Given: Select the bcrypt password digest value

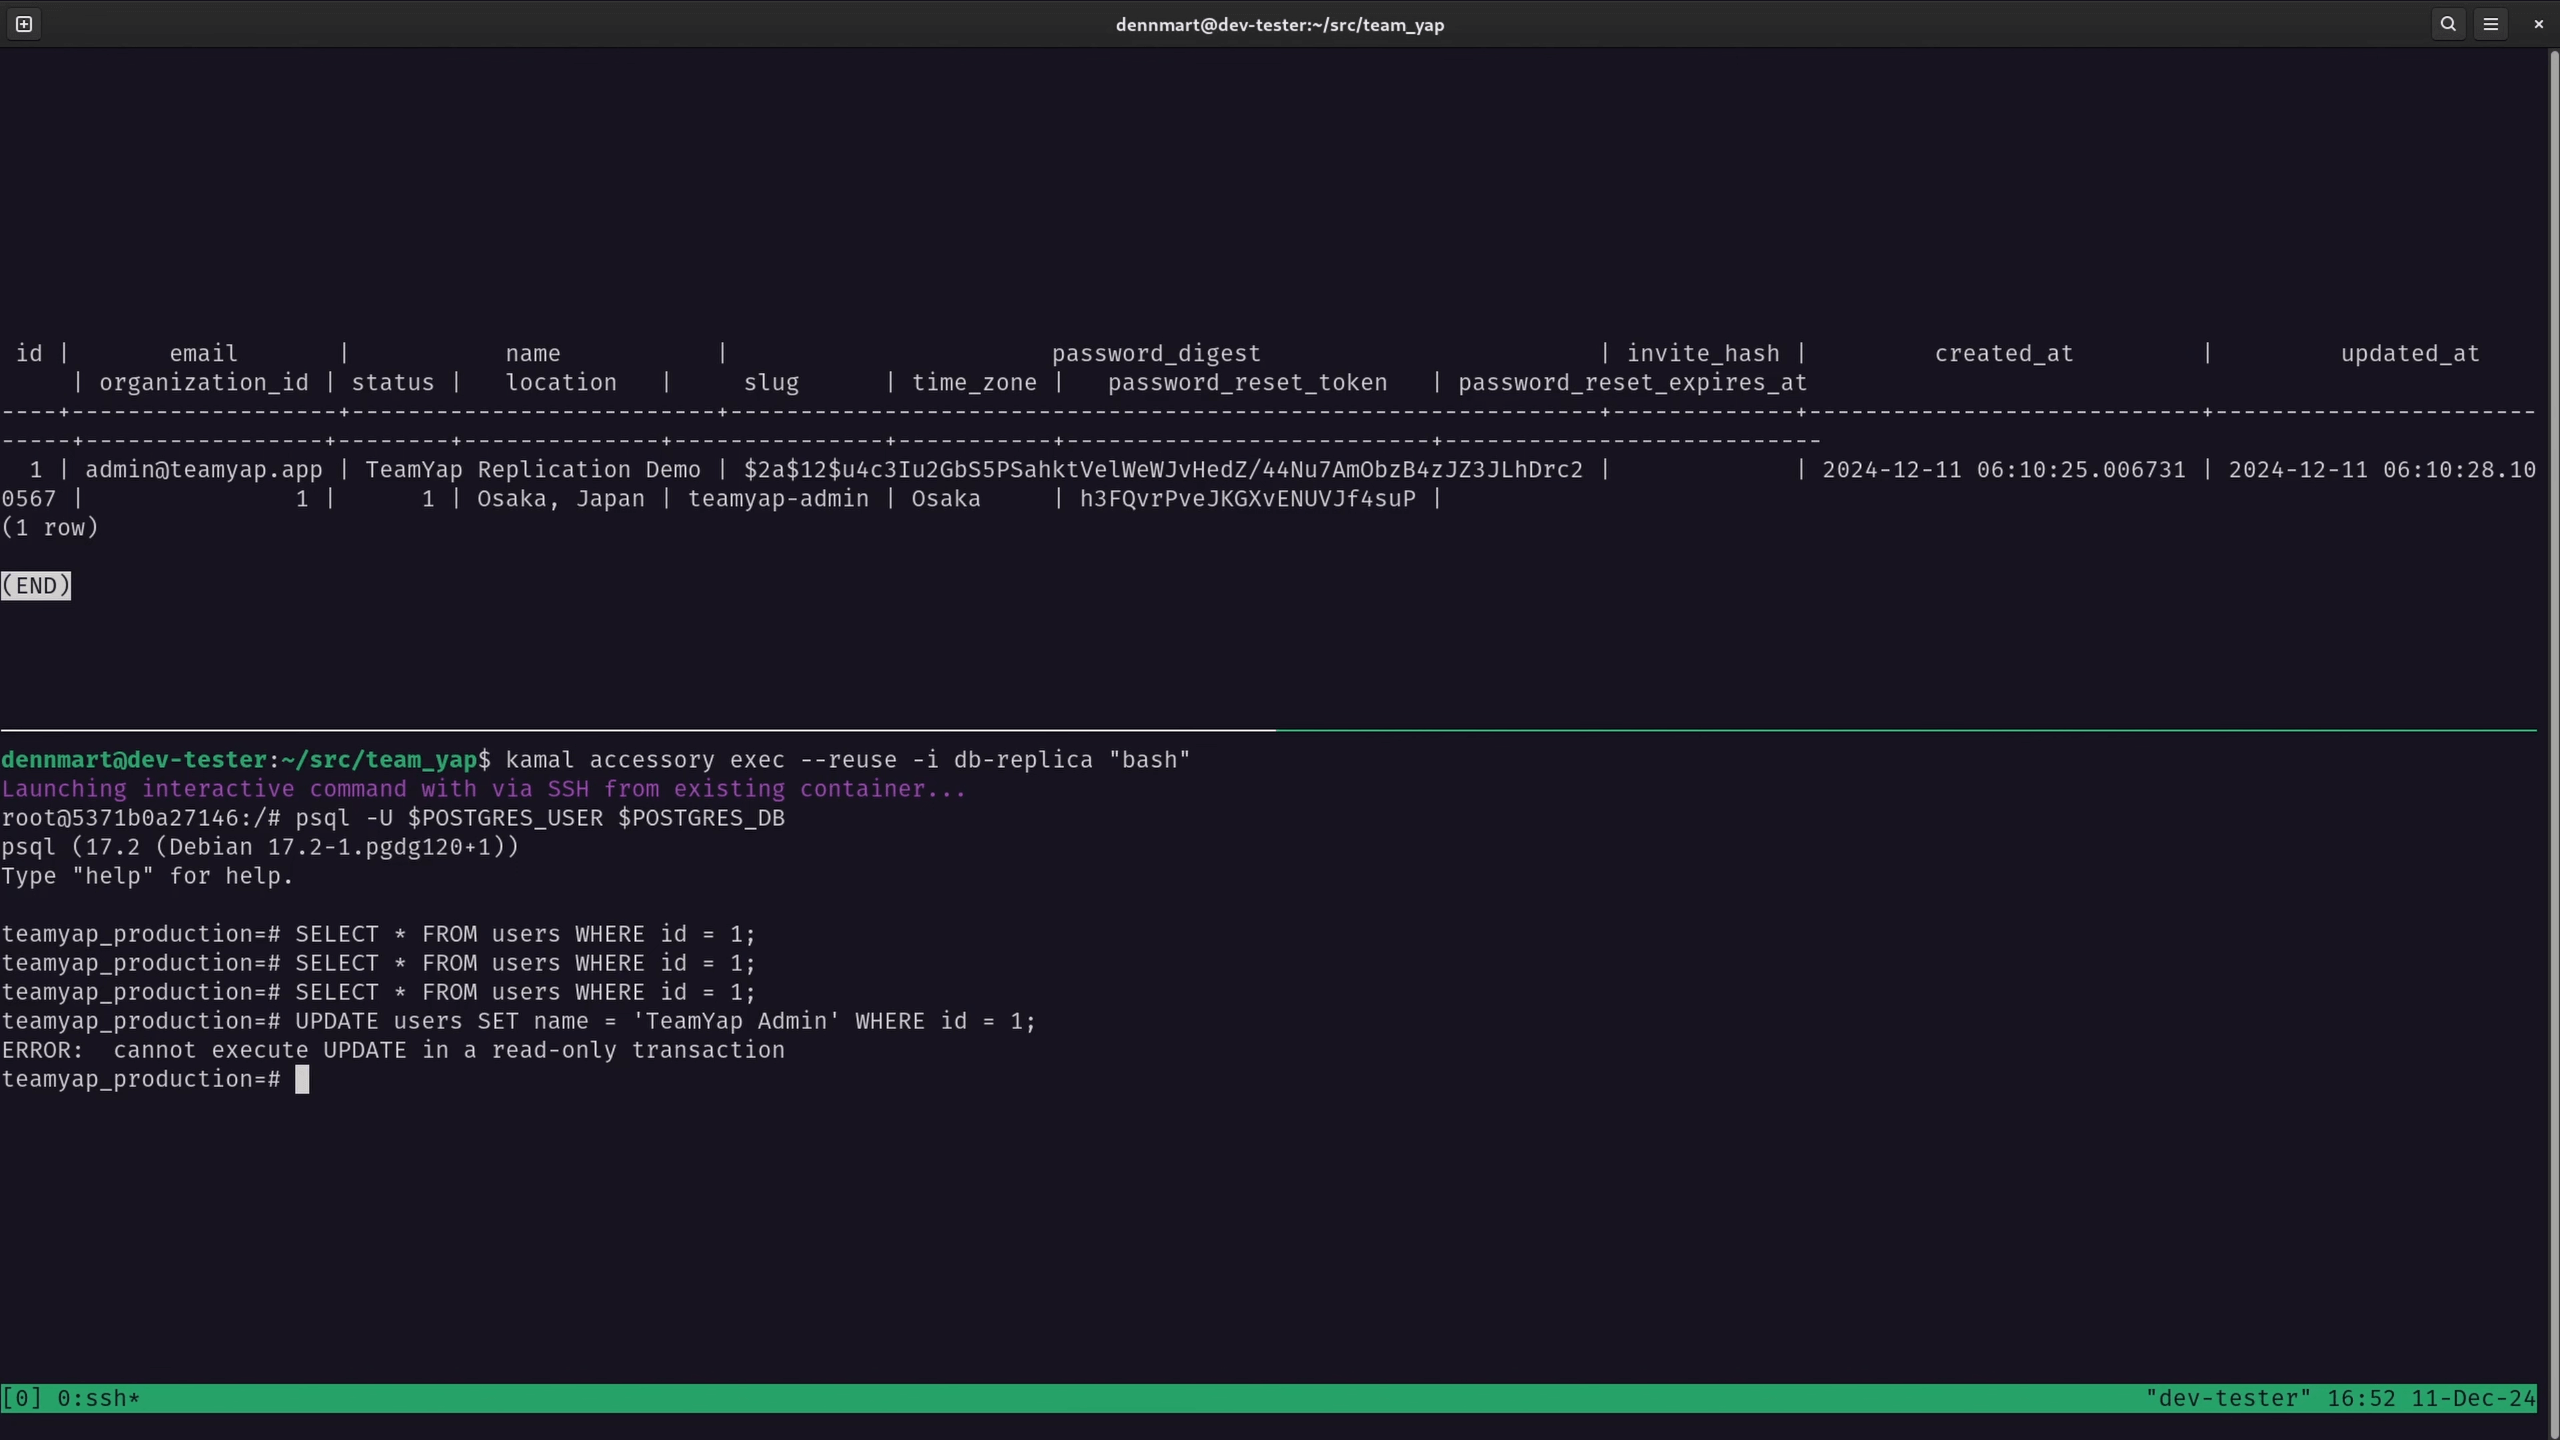Looking at the screenshot, I should click(1163, 470).
